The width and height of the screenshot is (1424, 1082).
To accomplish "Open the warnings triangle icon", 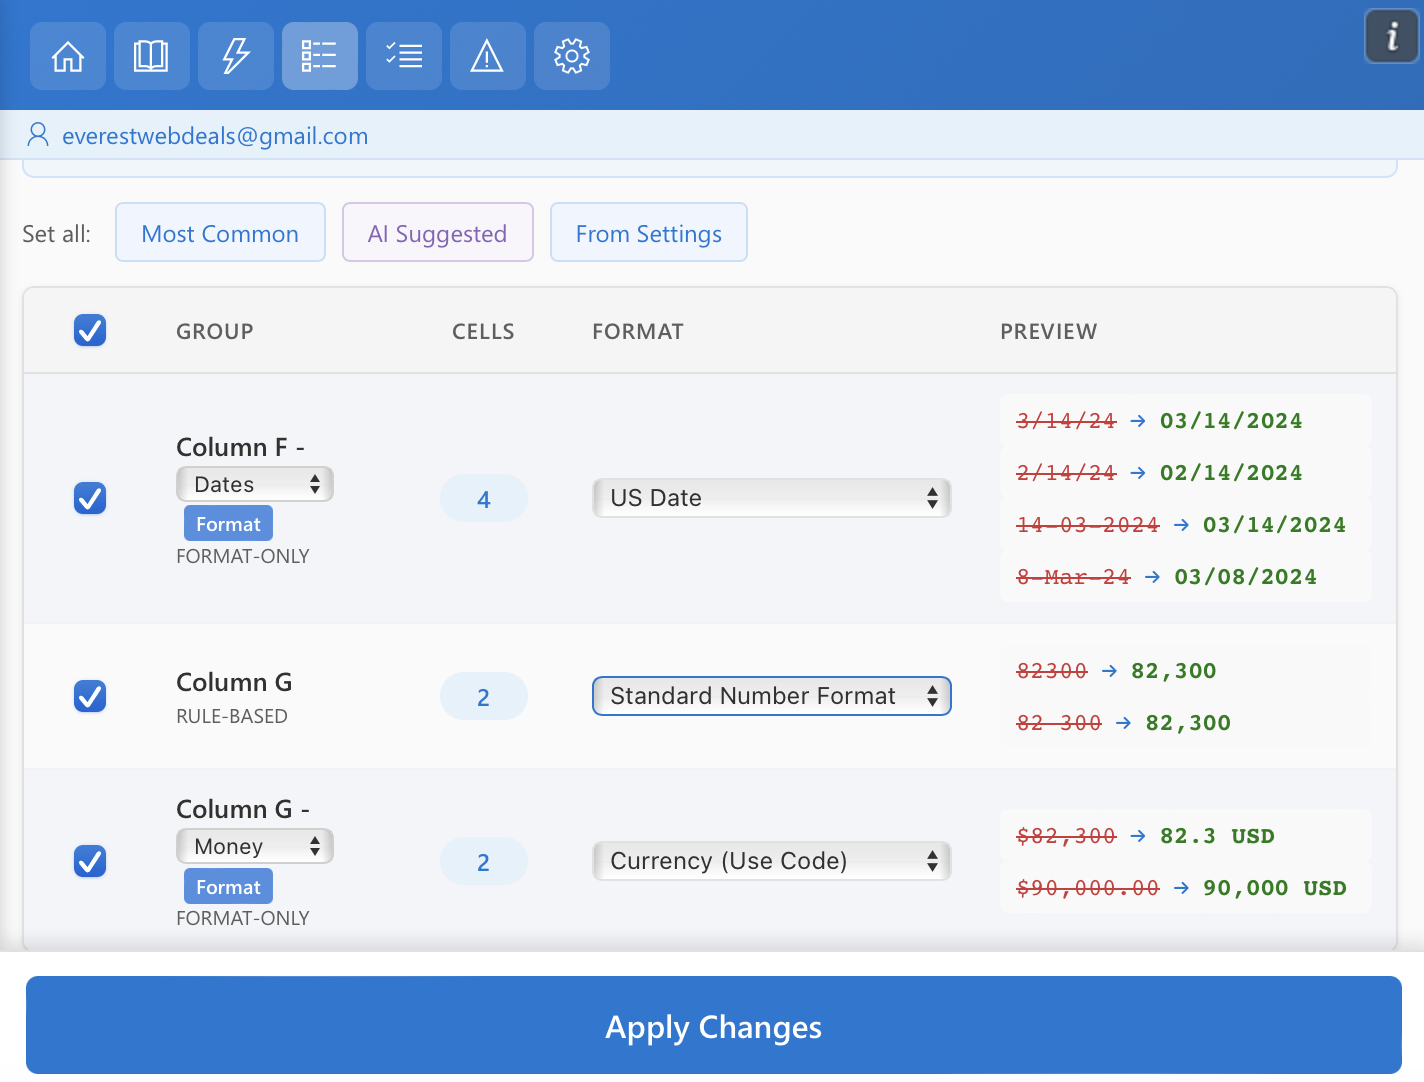I will point(487,56).
